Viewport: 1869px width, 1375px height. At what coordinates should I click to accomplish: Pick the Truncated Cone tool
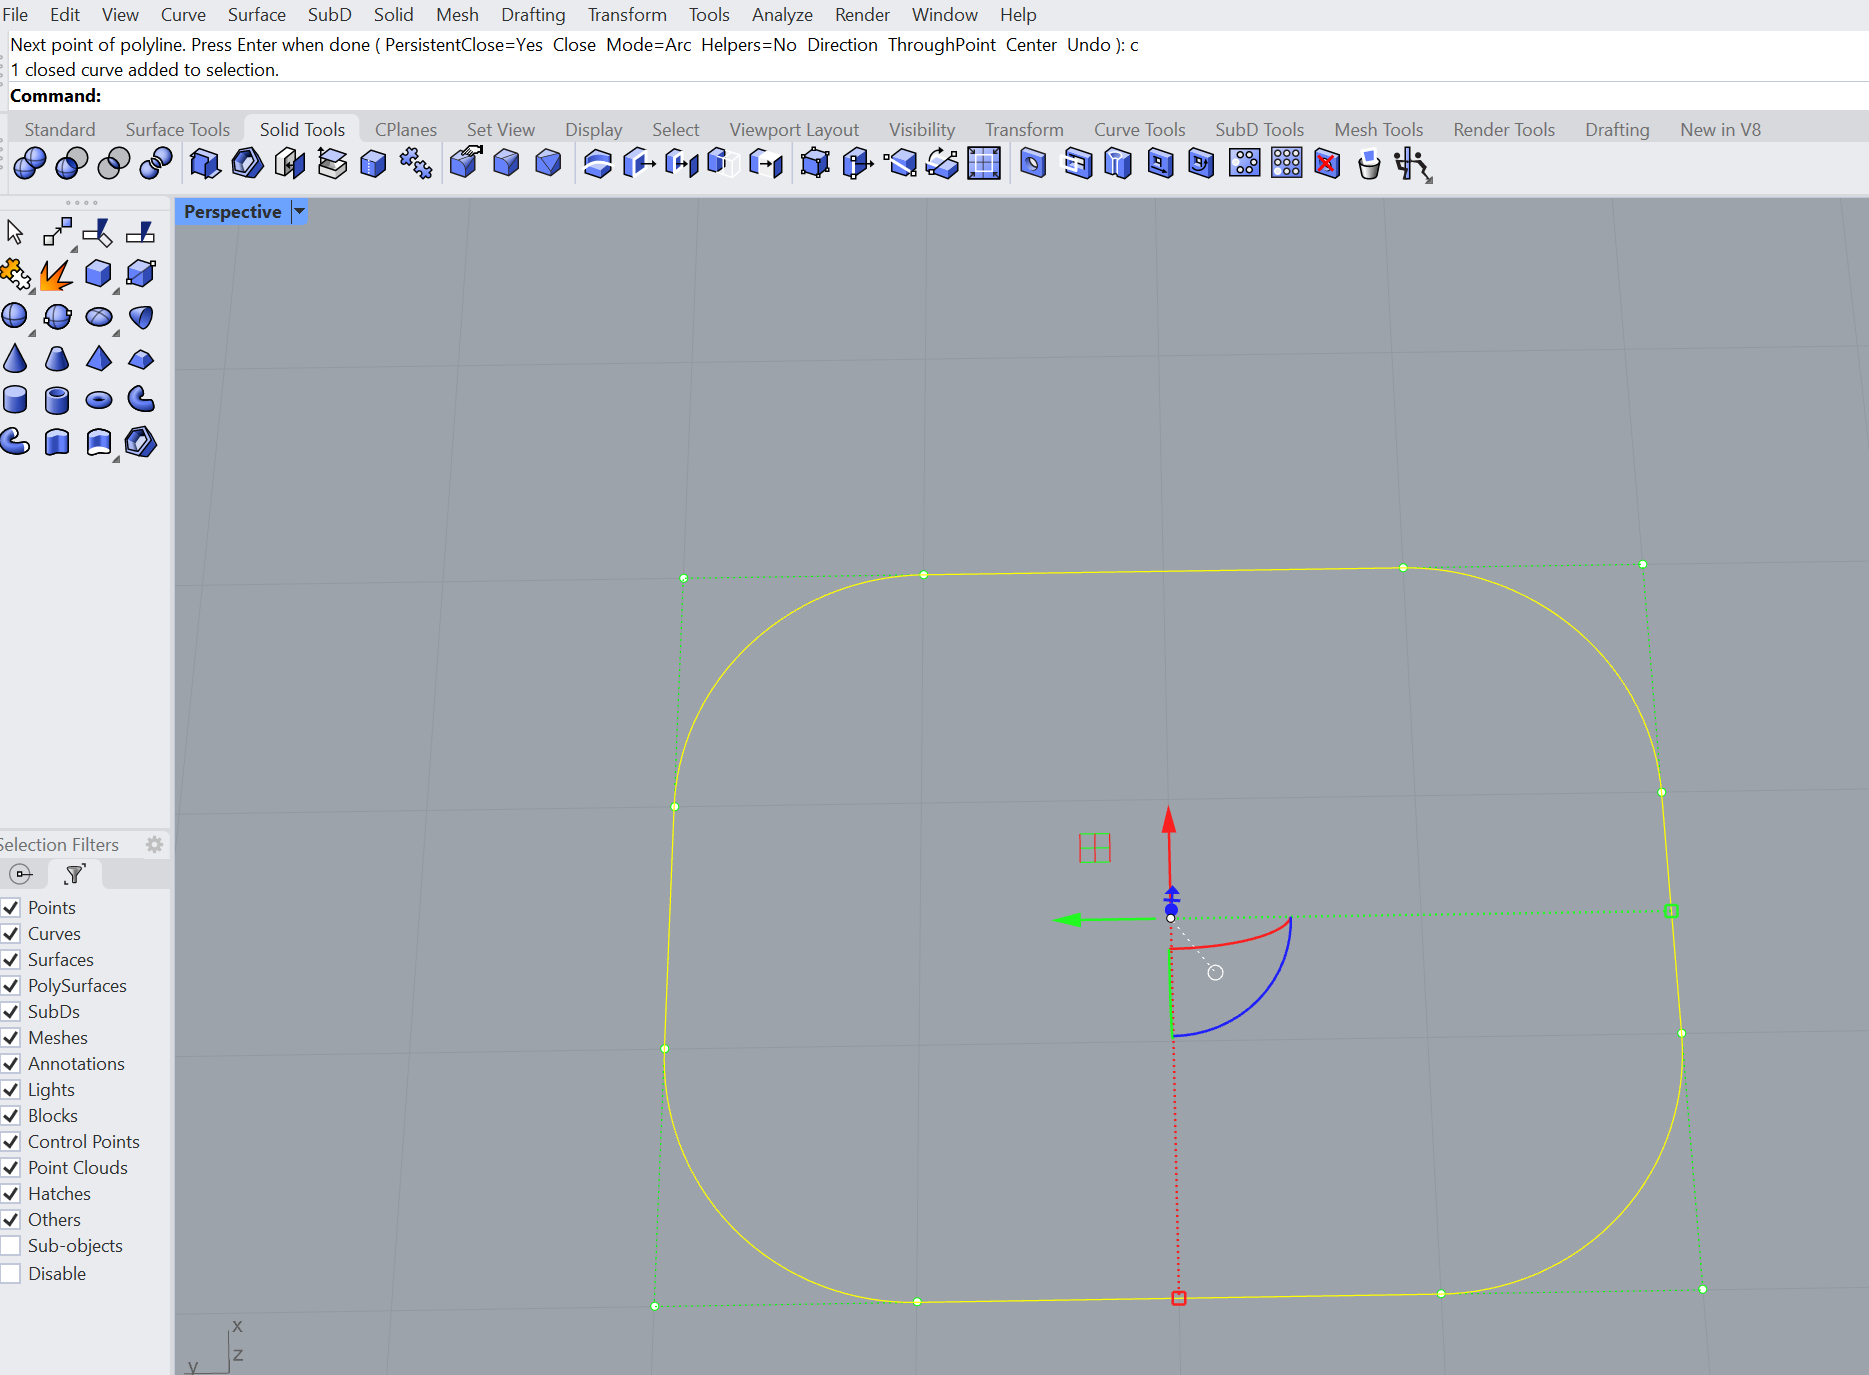pyautogui.click(x=57, y=359)
